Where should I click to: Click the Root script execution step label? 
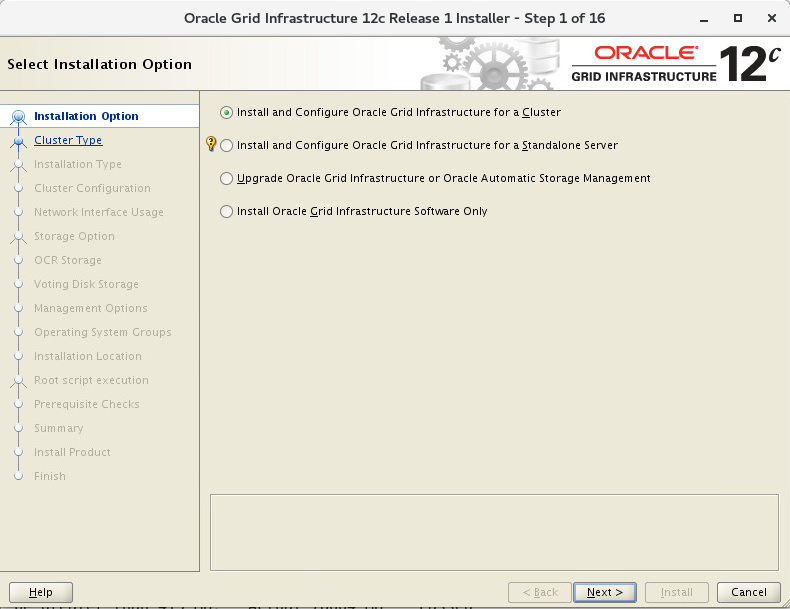pos(91,380)
